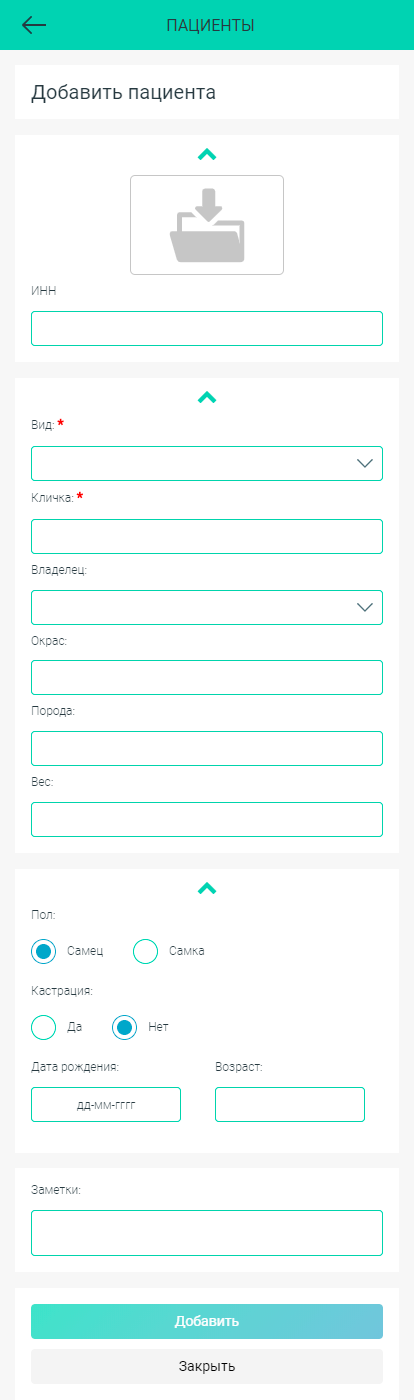
Task: Go back using the header arrow
Action: pos(34,25)
